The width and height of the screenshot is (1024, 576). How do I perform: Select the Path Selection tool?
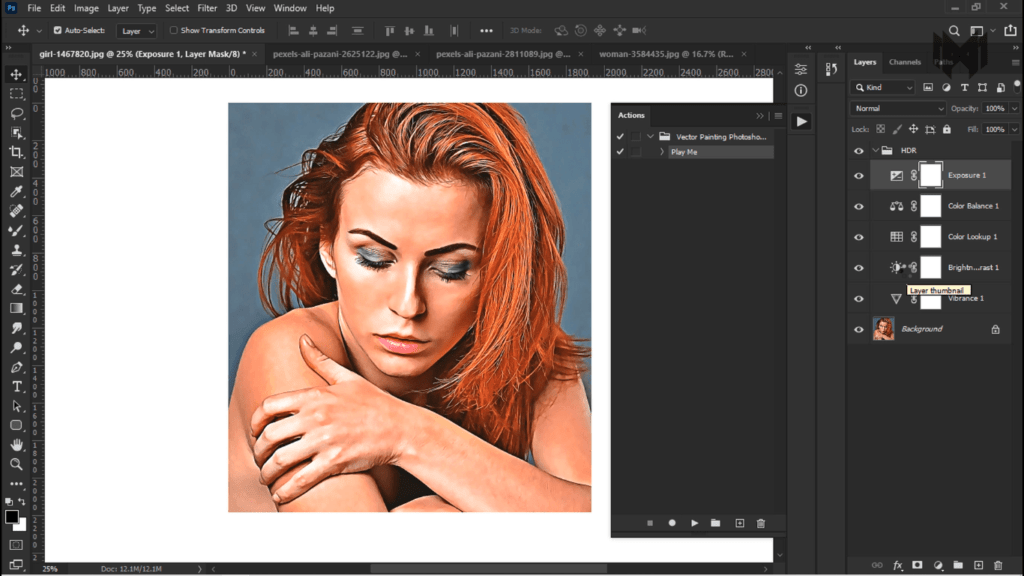16,406
